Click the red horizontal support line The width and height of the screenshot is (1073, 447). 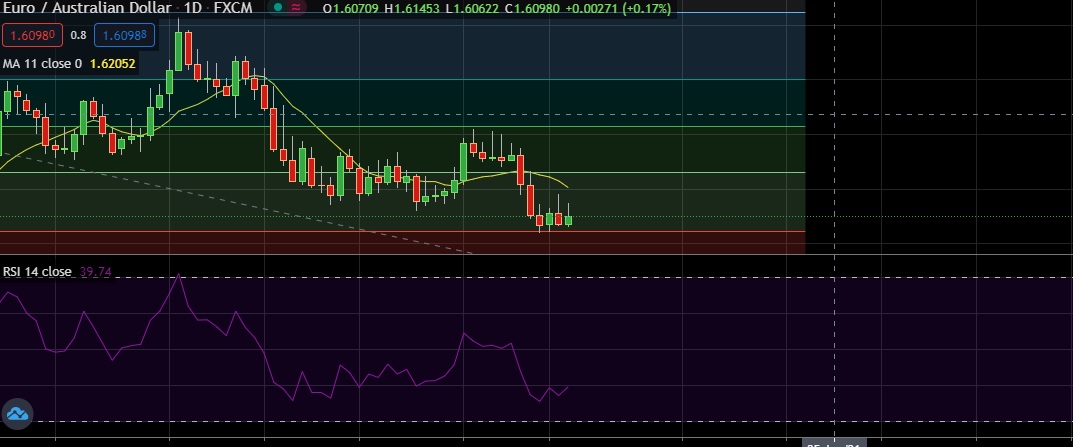pyautogui.click(x=402, y=231)
